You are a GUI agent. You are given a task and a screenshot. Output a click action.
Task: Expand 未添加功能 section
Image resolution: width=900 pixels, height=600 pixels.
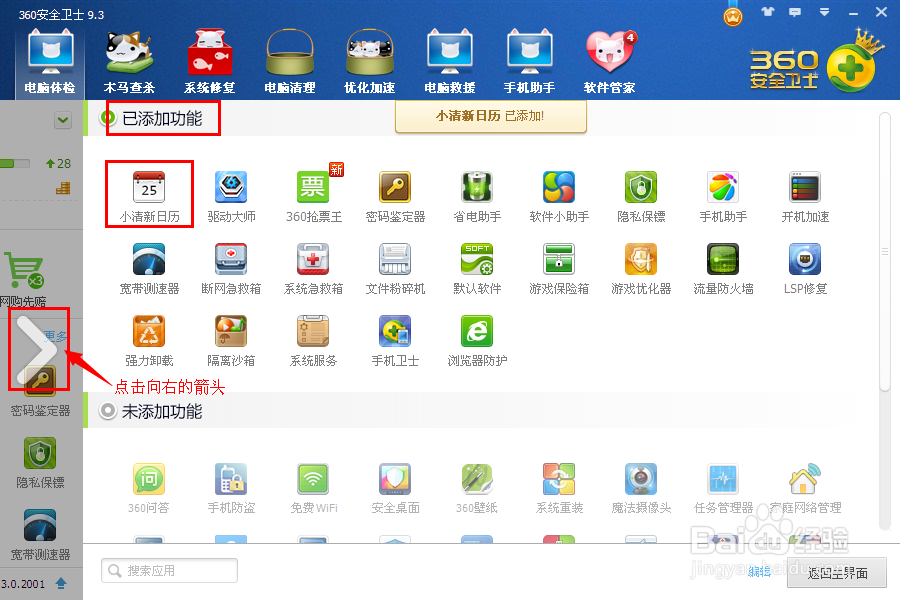(x=107, y=411)
